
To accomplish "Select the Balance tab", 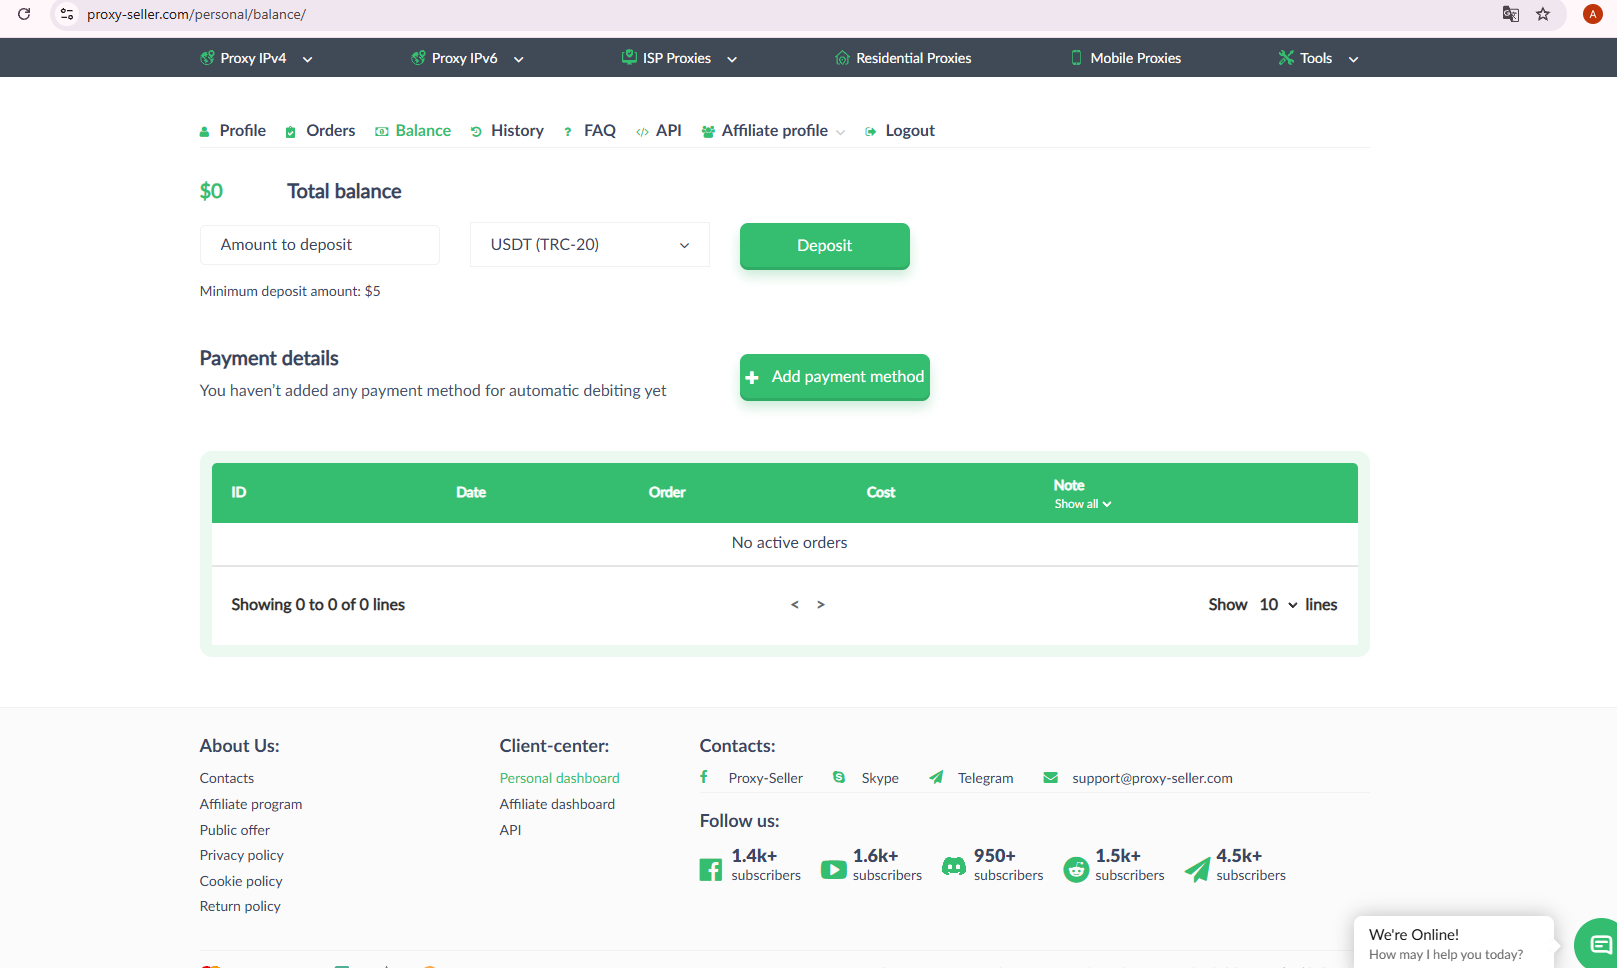I will pos(423,131).
